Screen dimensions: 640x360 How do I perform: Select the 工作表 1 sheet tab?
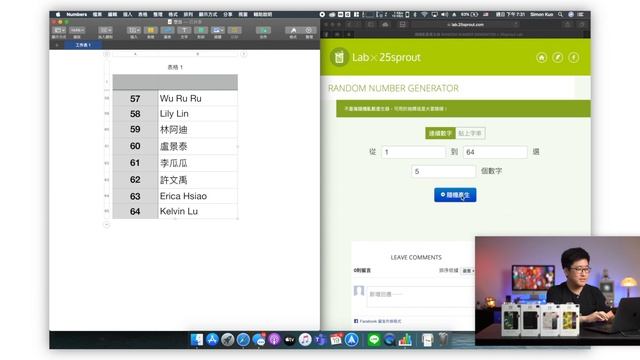[x=83, y=45]
